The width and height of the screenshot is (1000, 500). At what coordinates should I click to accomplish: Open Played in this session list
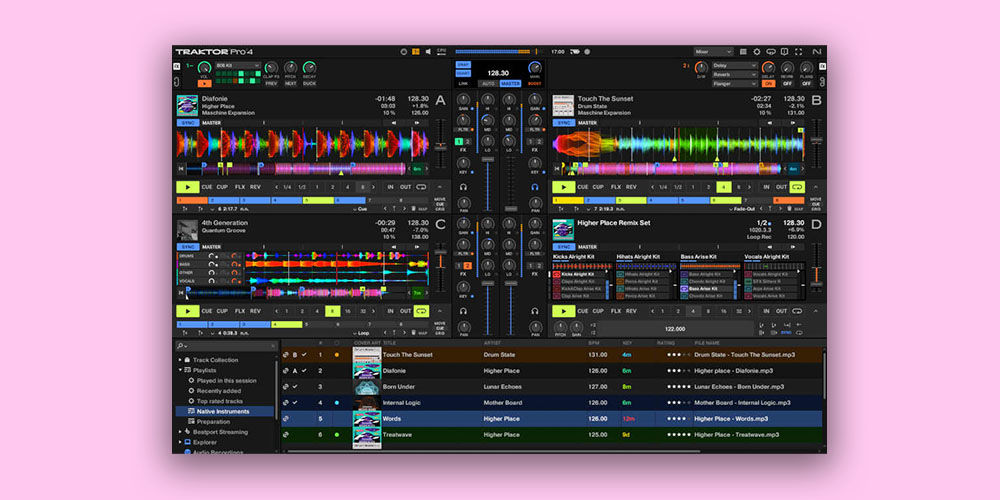[x=226, y=381]
